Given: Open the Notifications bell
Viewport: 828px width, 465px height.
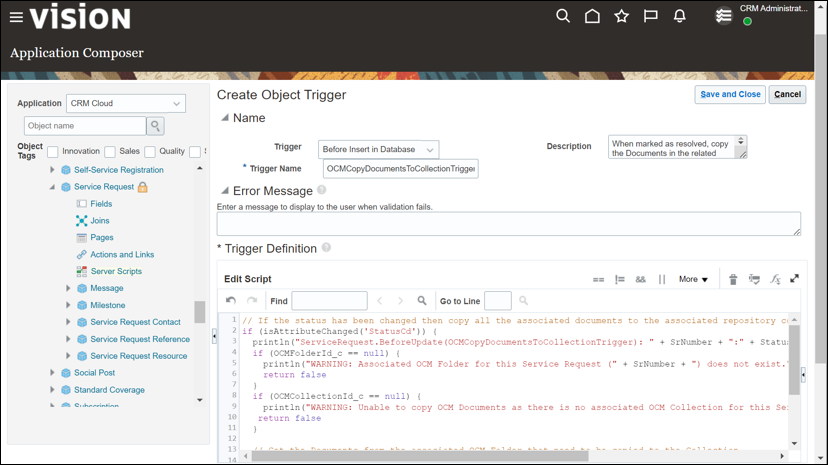Looking at the screenshot, I should (x=680, y=16).
